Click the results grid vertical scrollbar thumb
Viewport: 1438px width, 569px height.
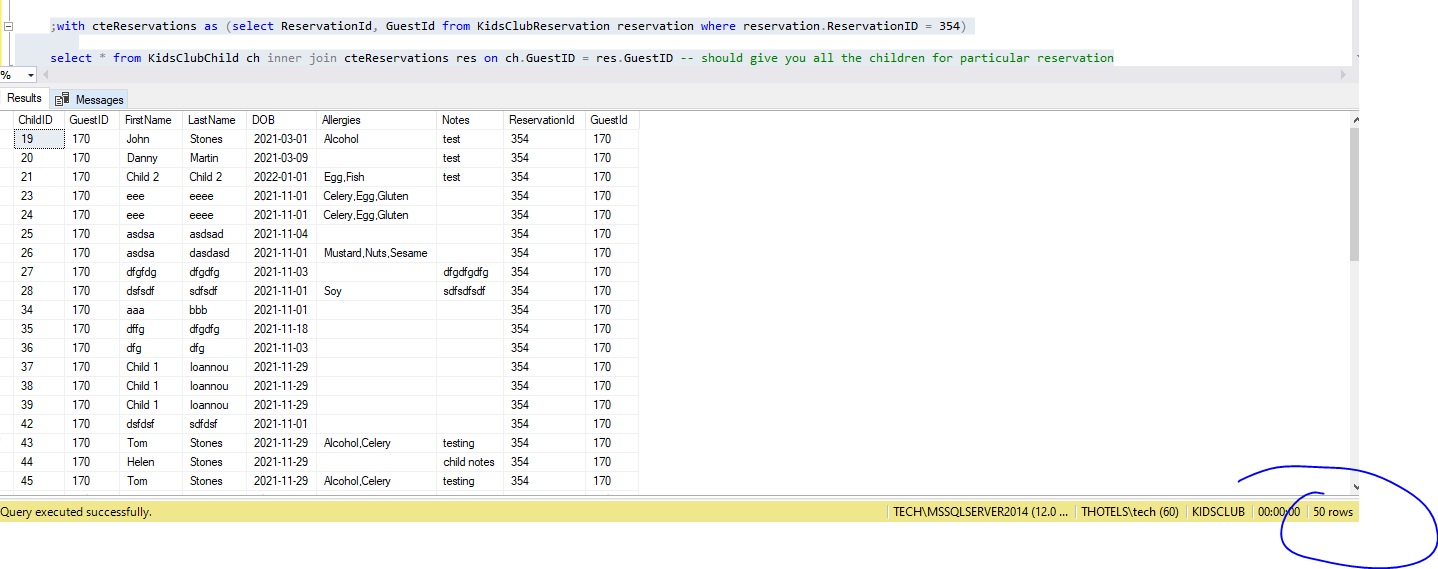click(x=1354, y=195)
